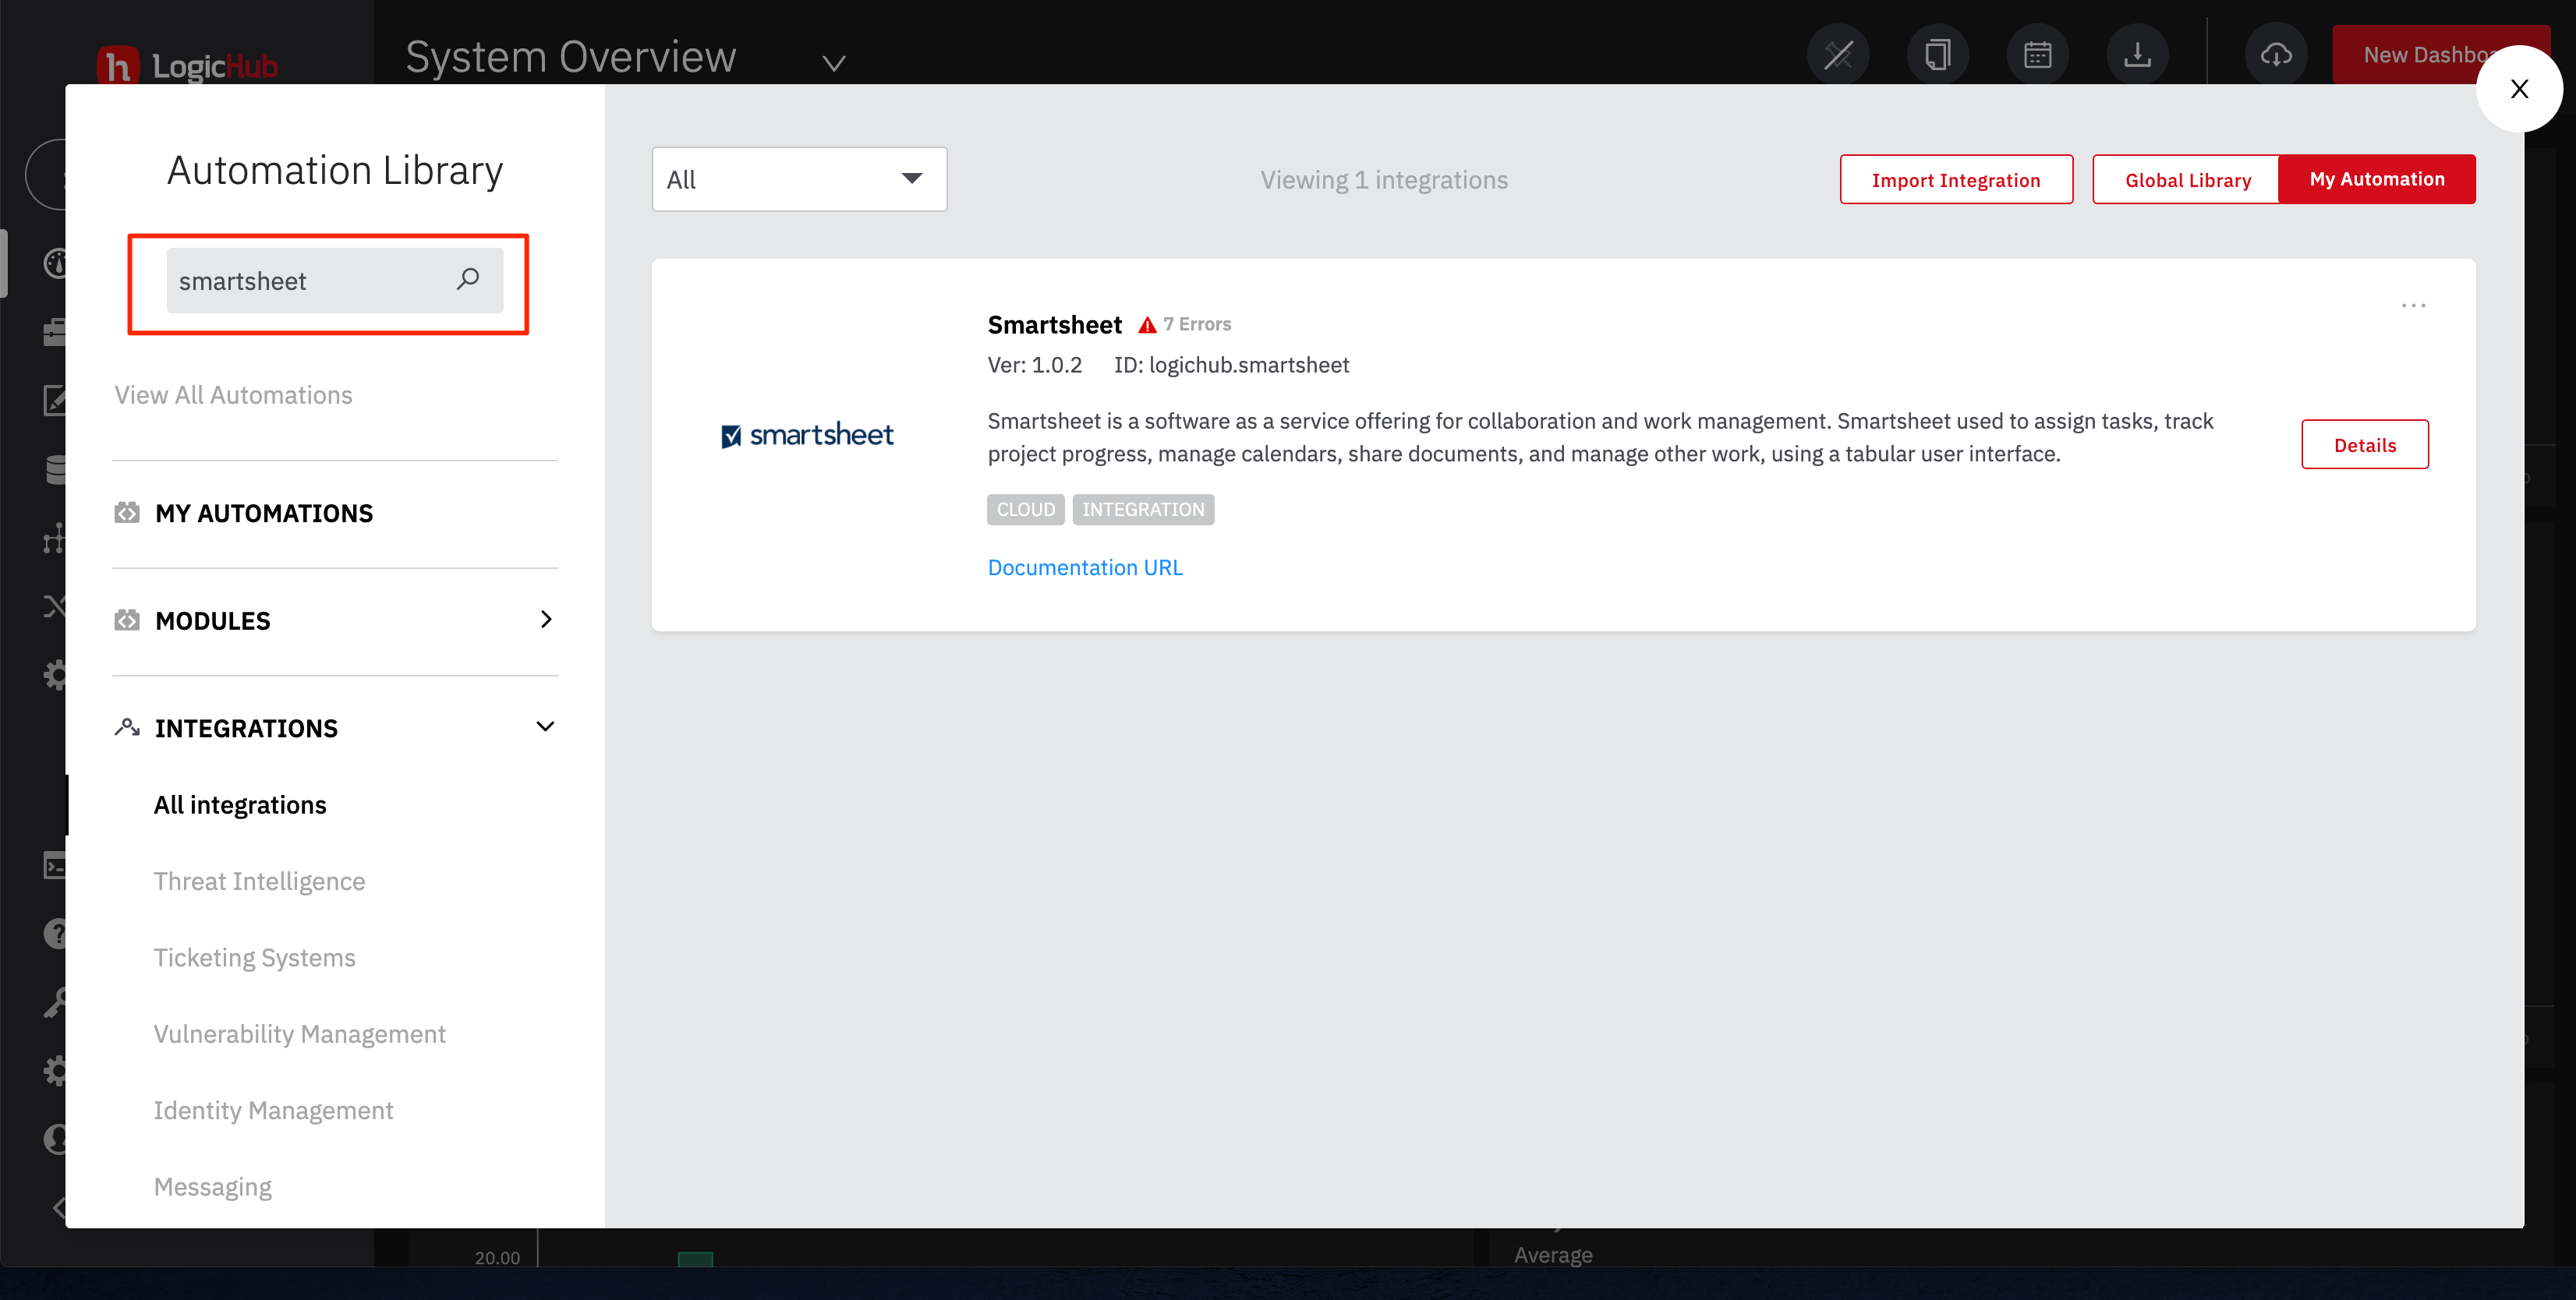Open the Smartsheet card three-dots menu
This screenshot has height=1300, width=2576.
[2413, 305]
